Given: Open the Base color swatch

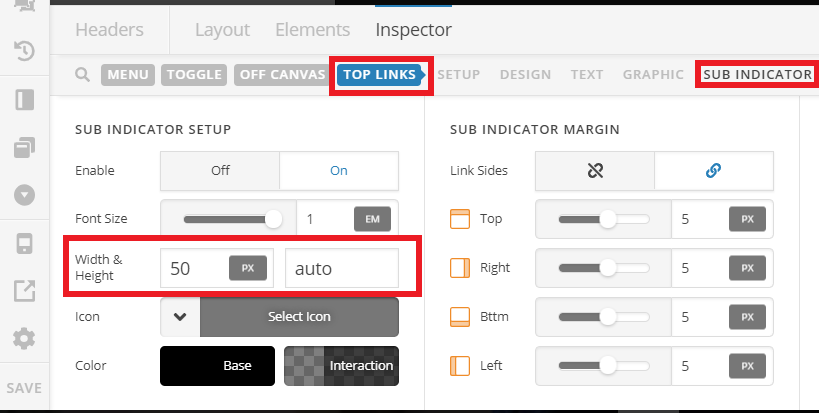Looking at the screenshot, I should 217,366.
